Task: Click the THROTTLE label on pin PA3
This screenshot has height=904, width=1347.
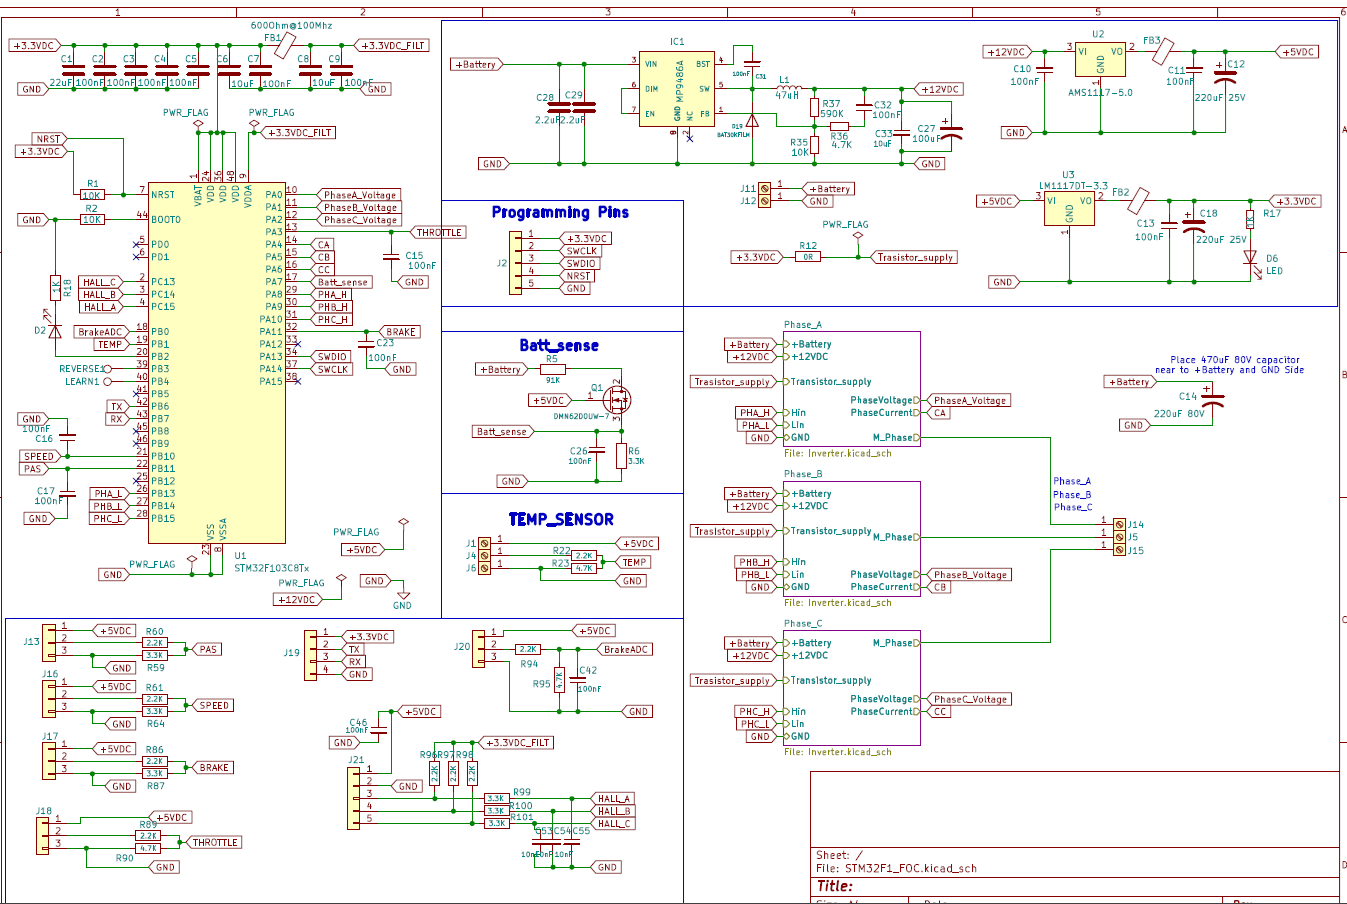Action: [438, 232]
